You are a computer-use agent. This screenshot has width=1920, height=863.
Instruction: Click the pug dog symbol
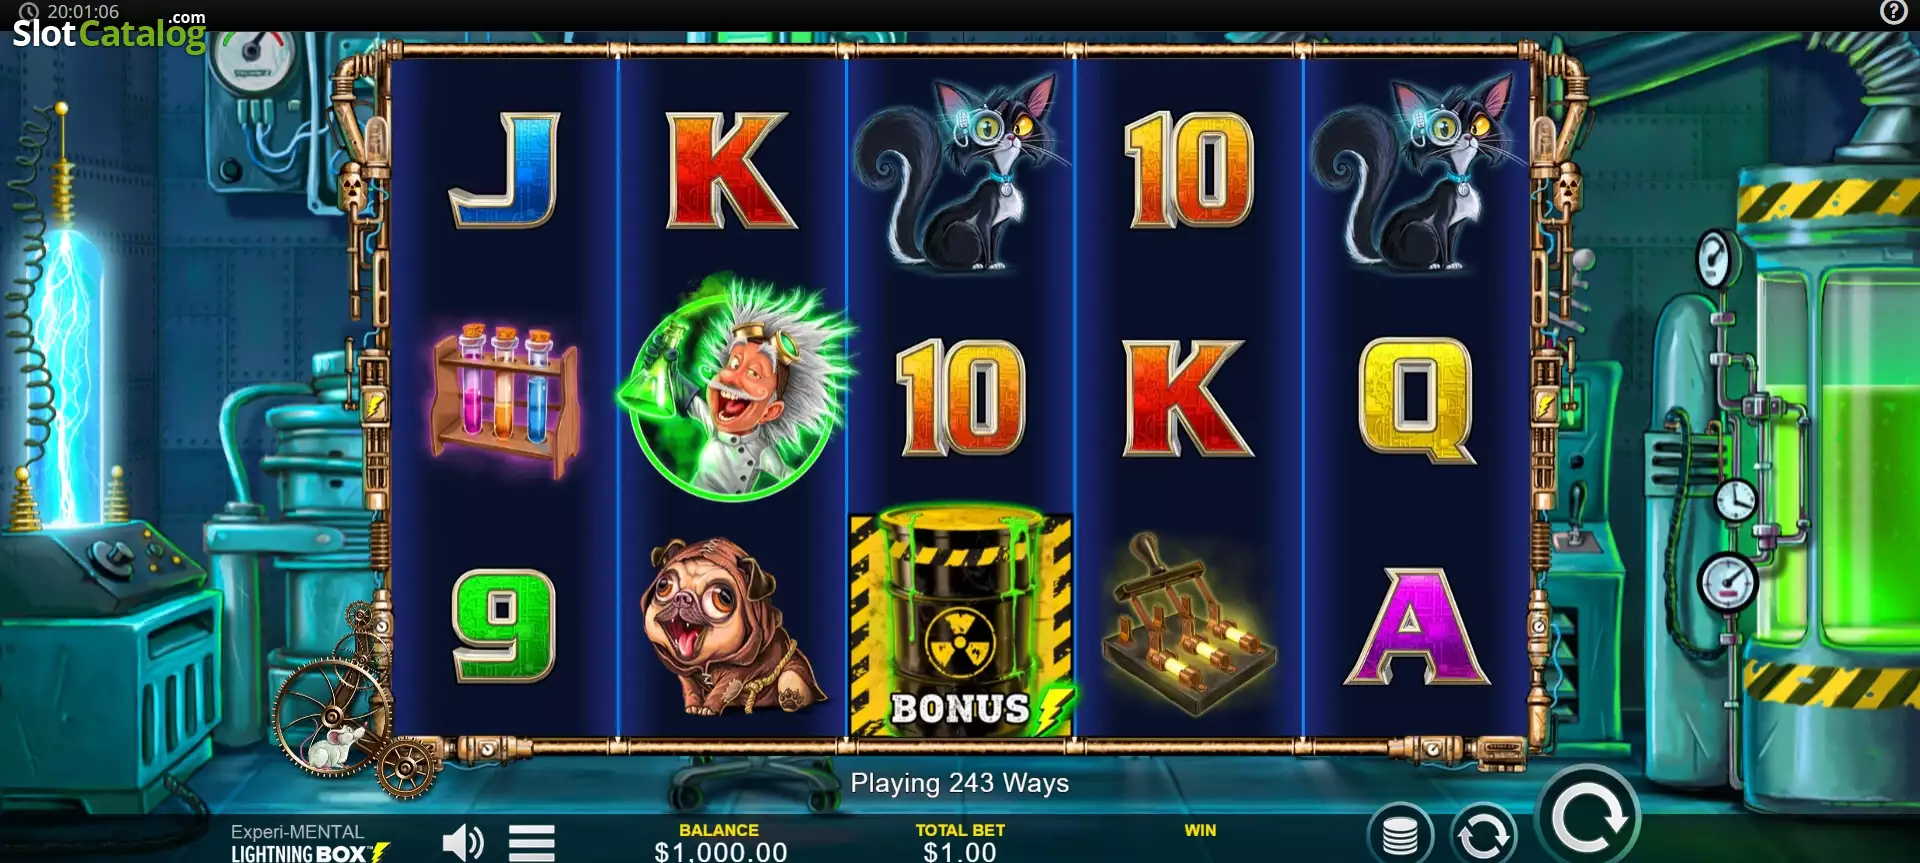pyautogui.click(x=732, y=626)
